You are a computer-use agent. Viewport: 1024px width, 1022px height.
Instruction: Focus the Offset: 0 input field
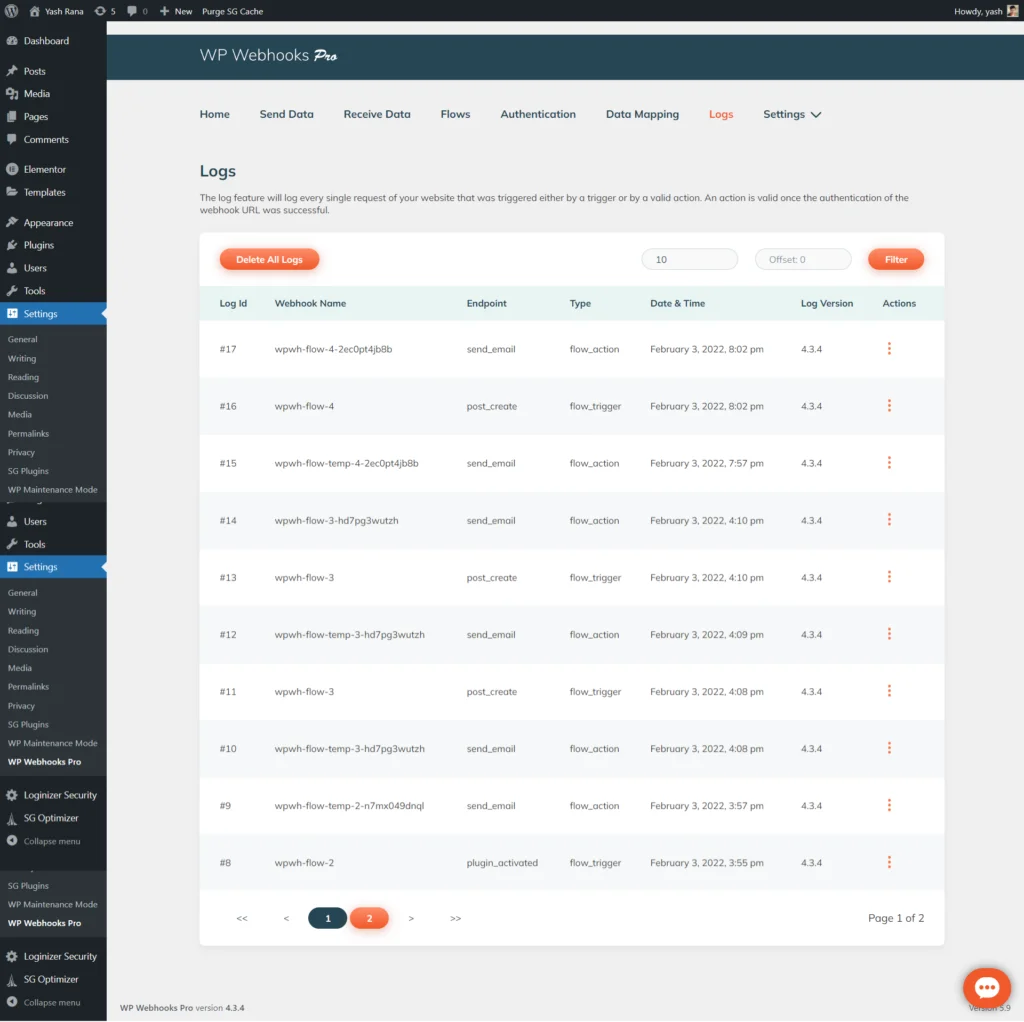[803, 259]
